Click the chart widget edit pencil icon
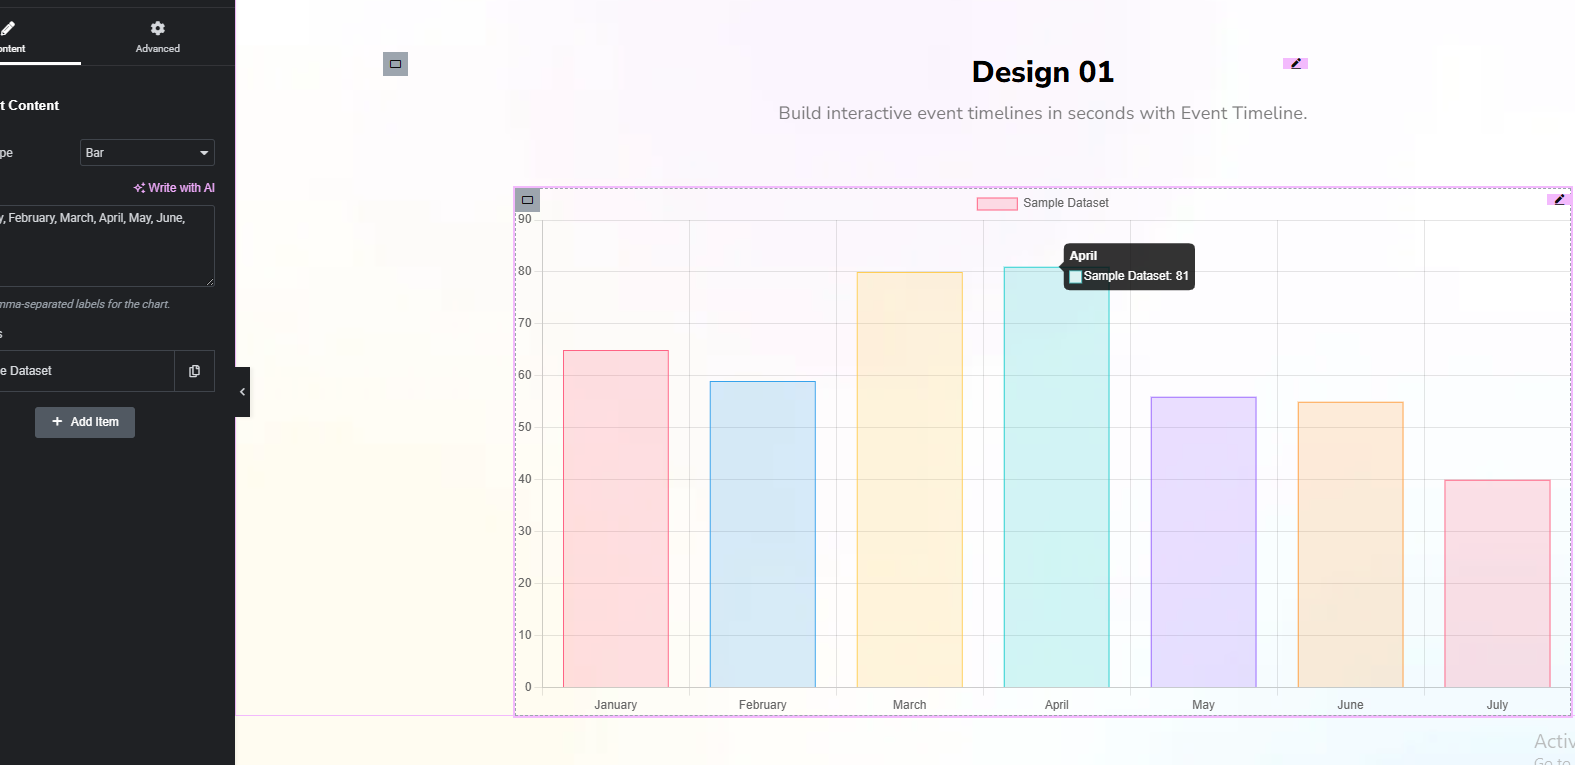Viewport: 1575px width, 765px height. click(x=1559, y=199)
